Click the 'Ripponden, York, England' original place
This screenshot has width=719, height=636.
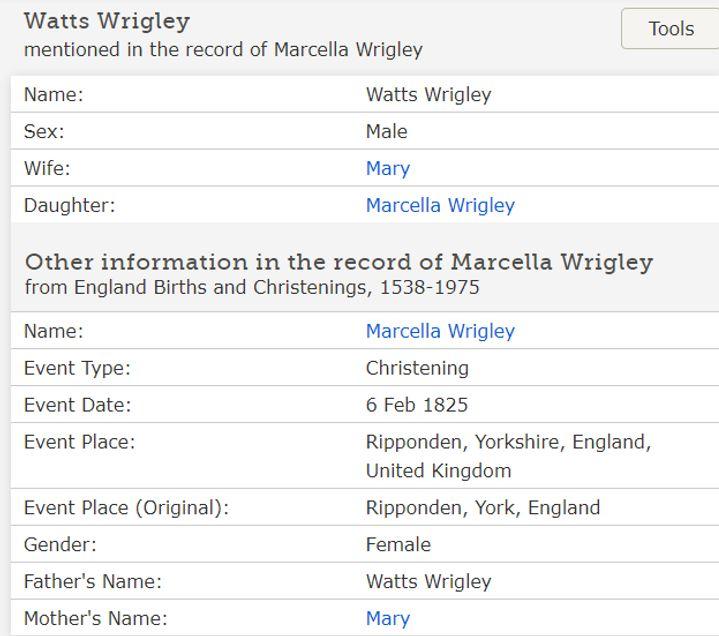(483, 508)
